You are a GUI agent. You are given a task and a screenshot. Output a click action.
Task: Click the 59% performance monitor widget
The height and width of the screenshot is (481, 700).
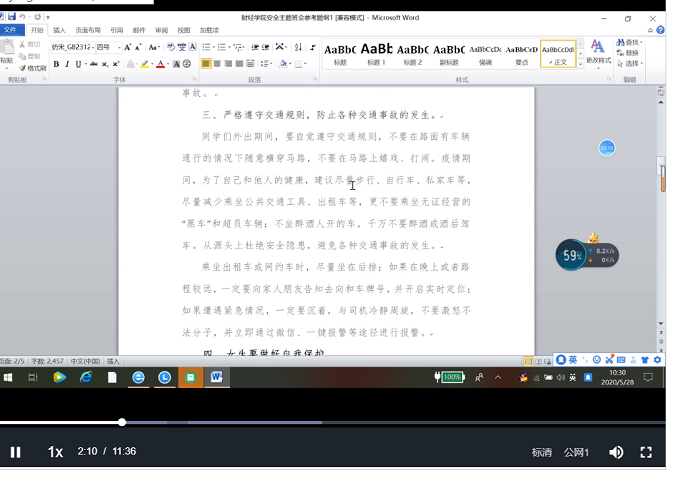point(572,255)
